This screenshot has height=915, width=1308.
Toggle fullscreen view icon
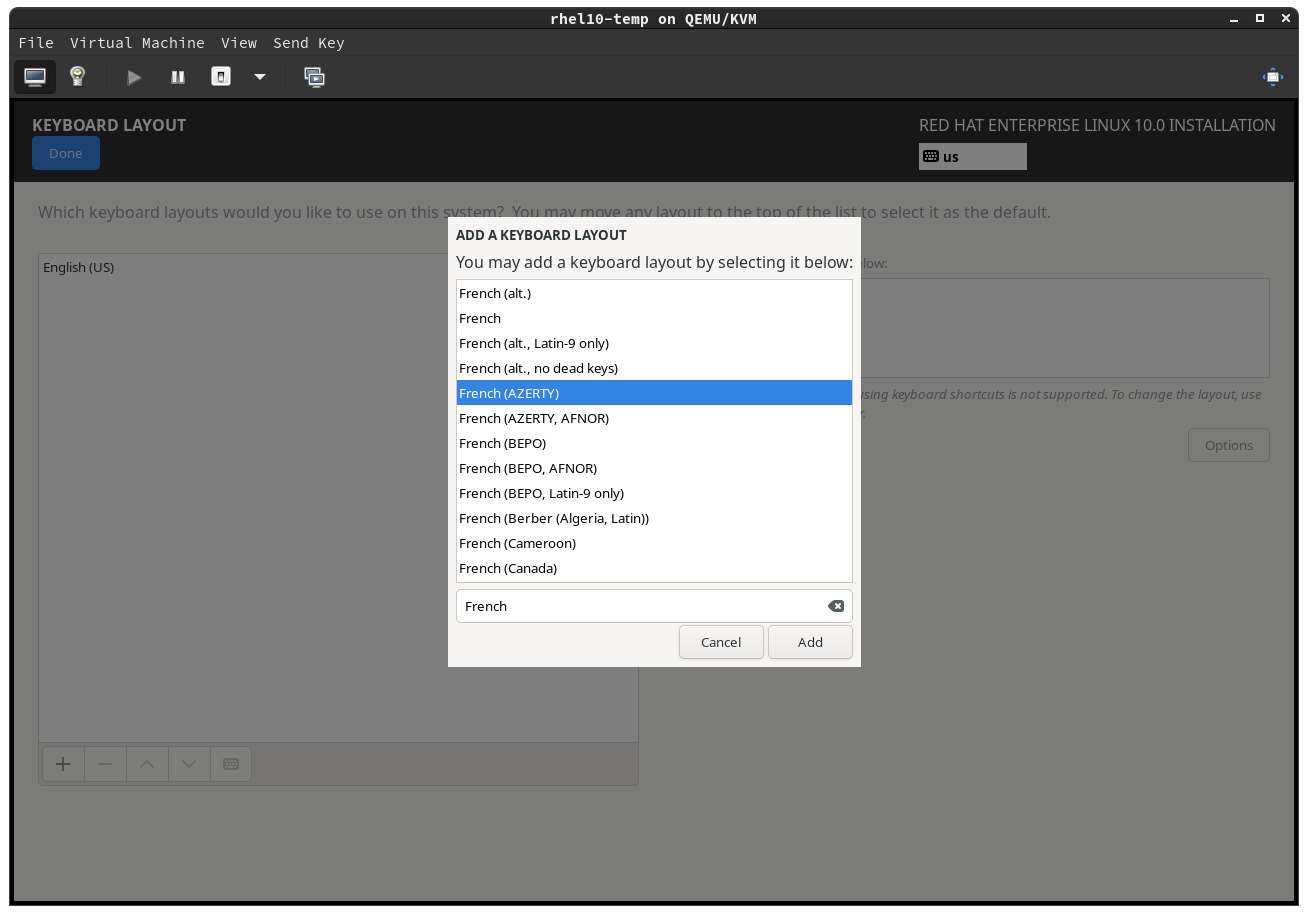coord(1273,77)
